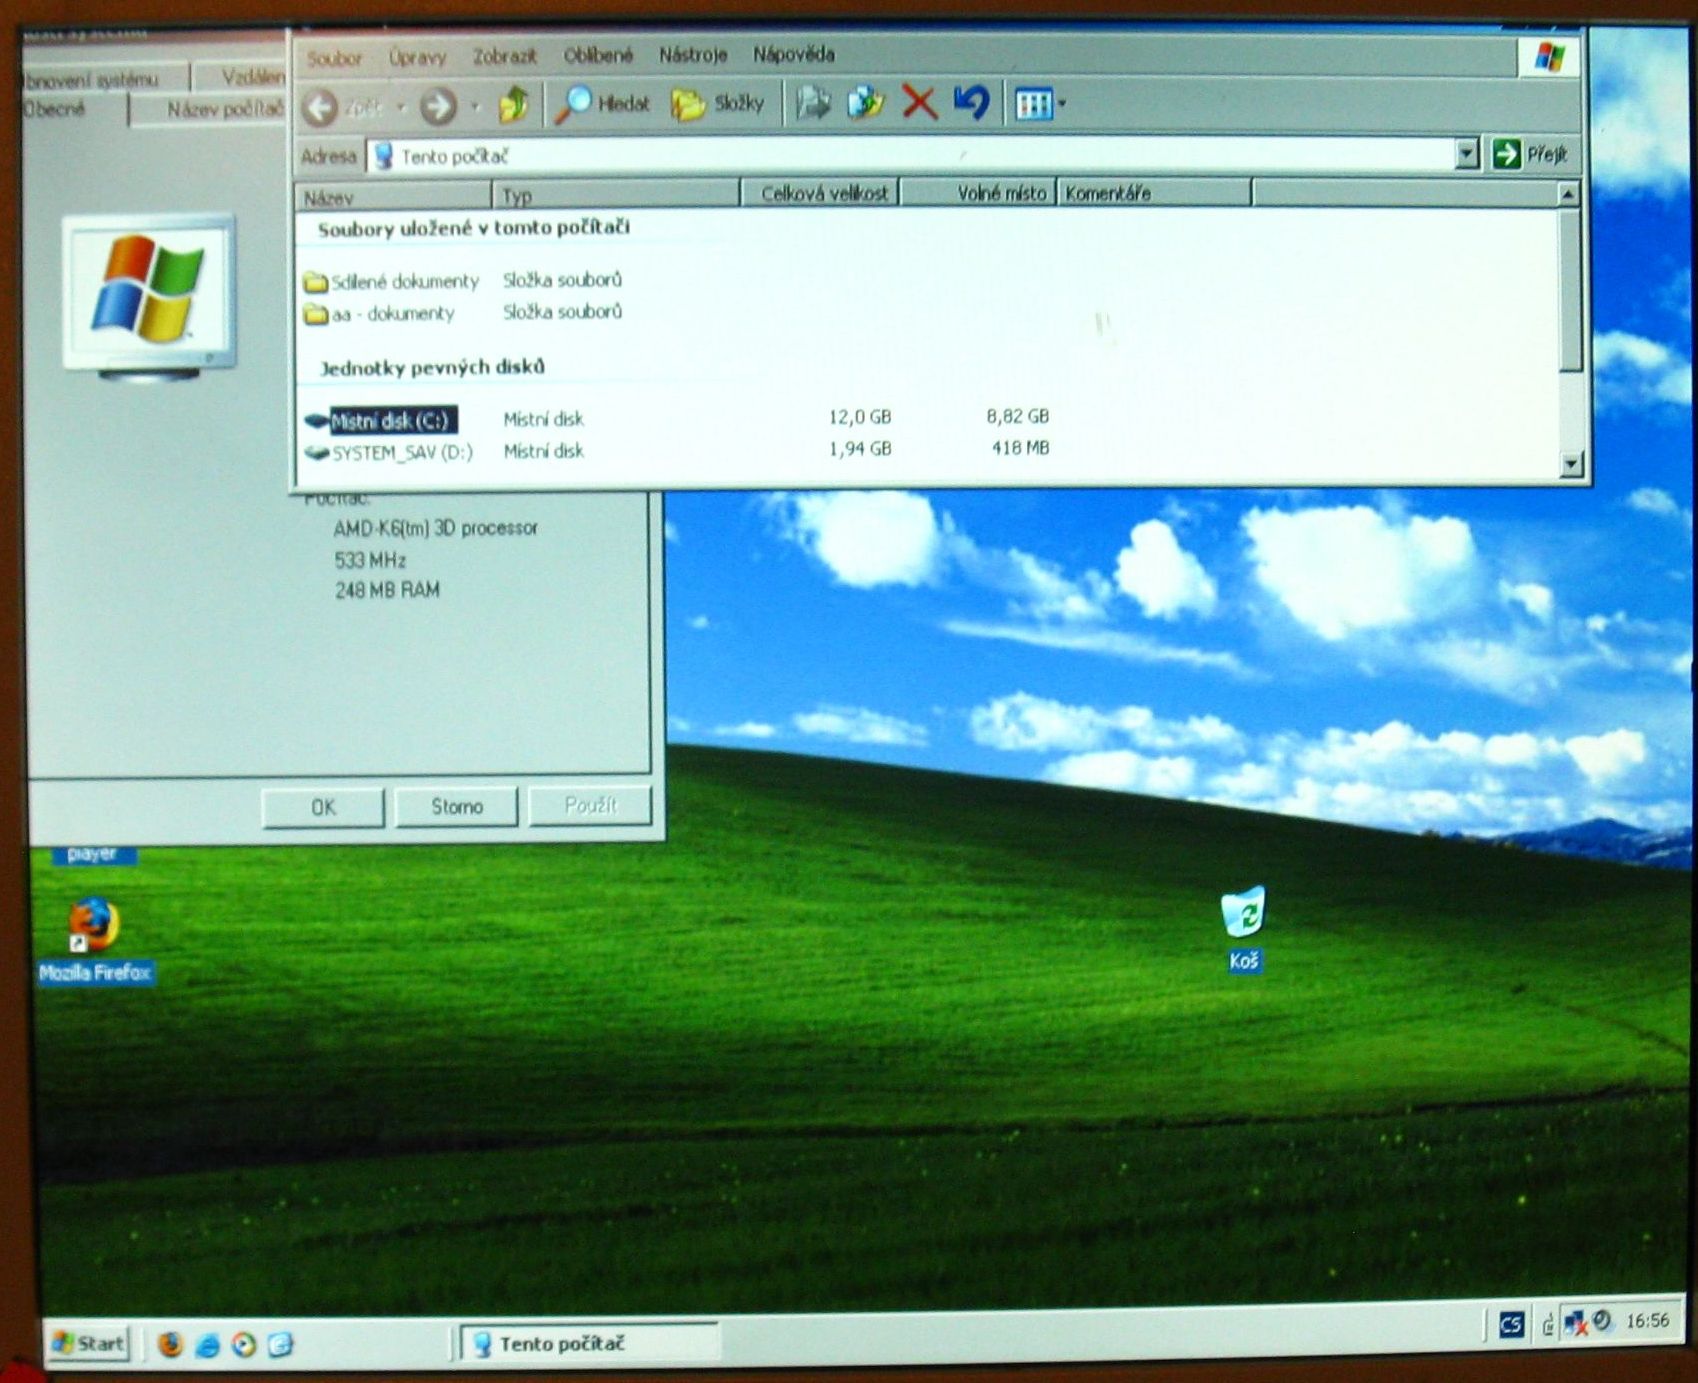1698x1383 pixels.
Task: Click the 16:56 taskbar clock
Action: pyautogui.click(x=1647, y=1321)
